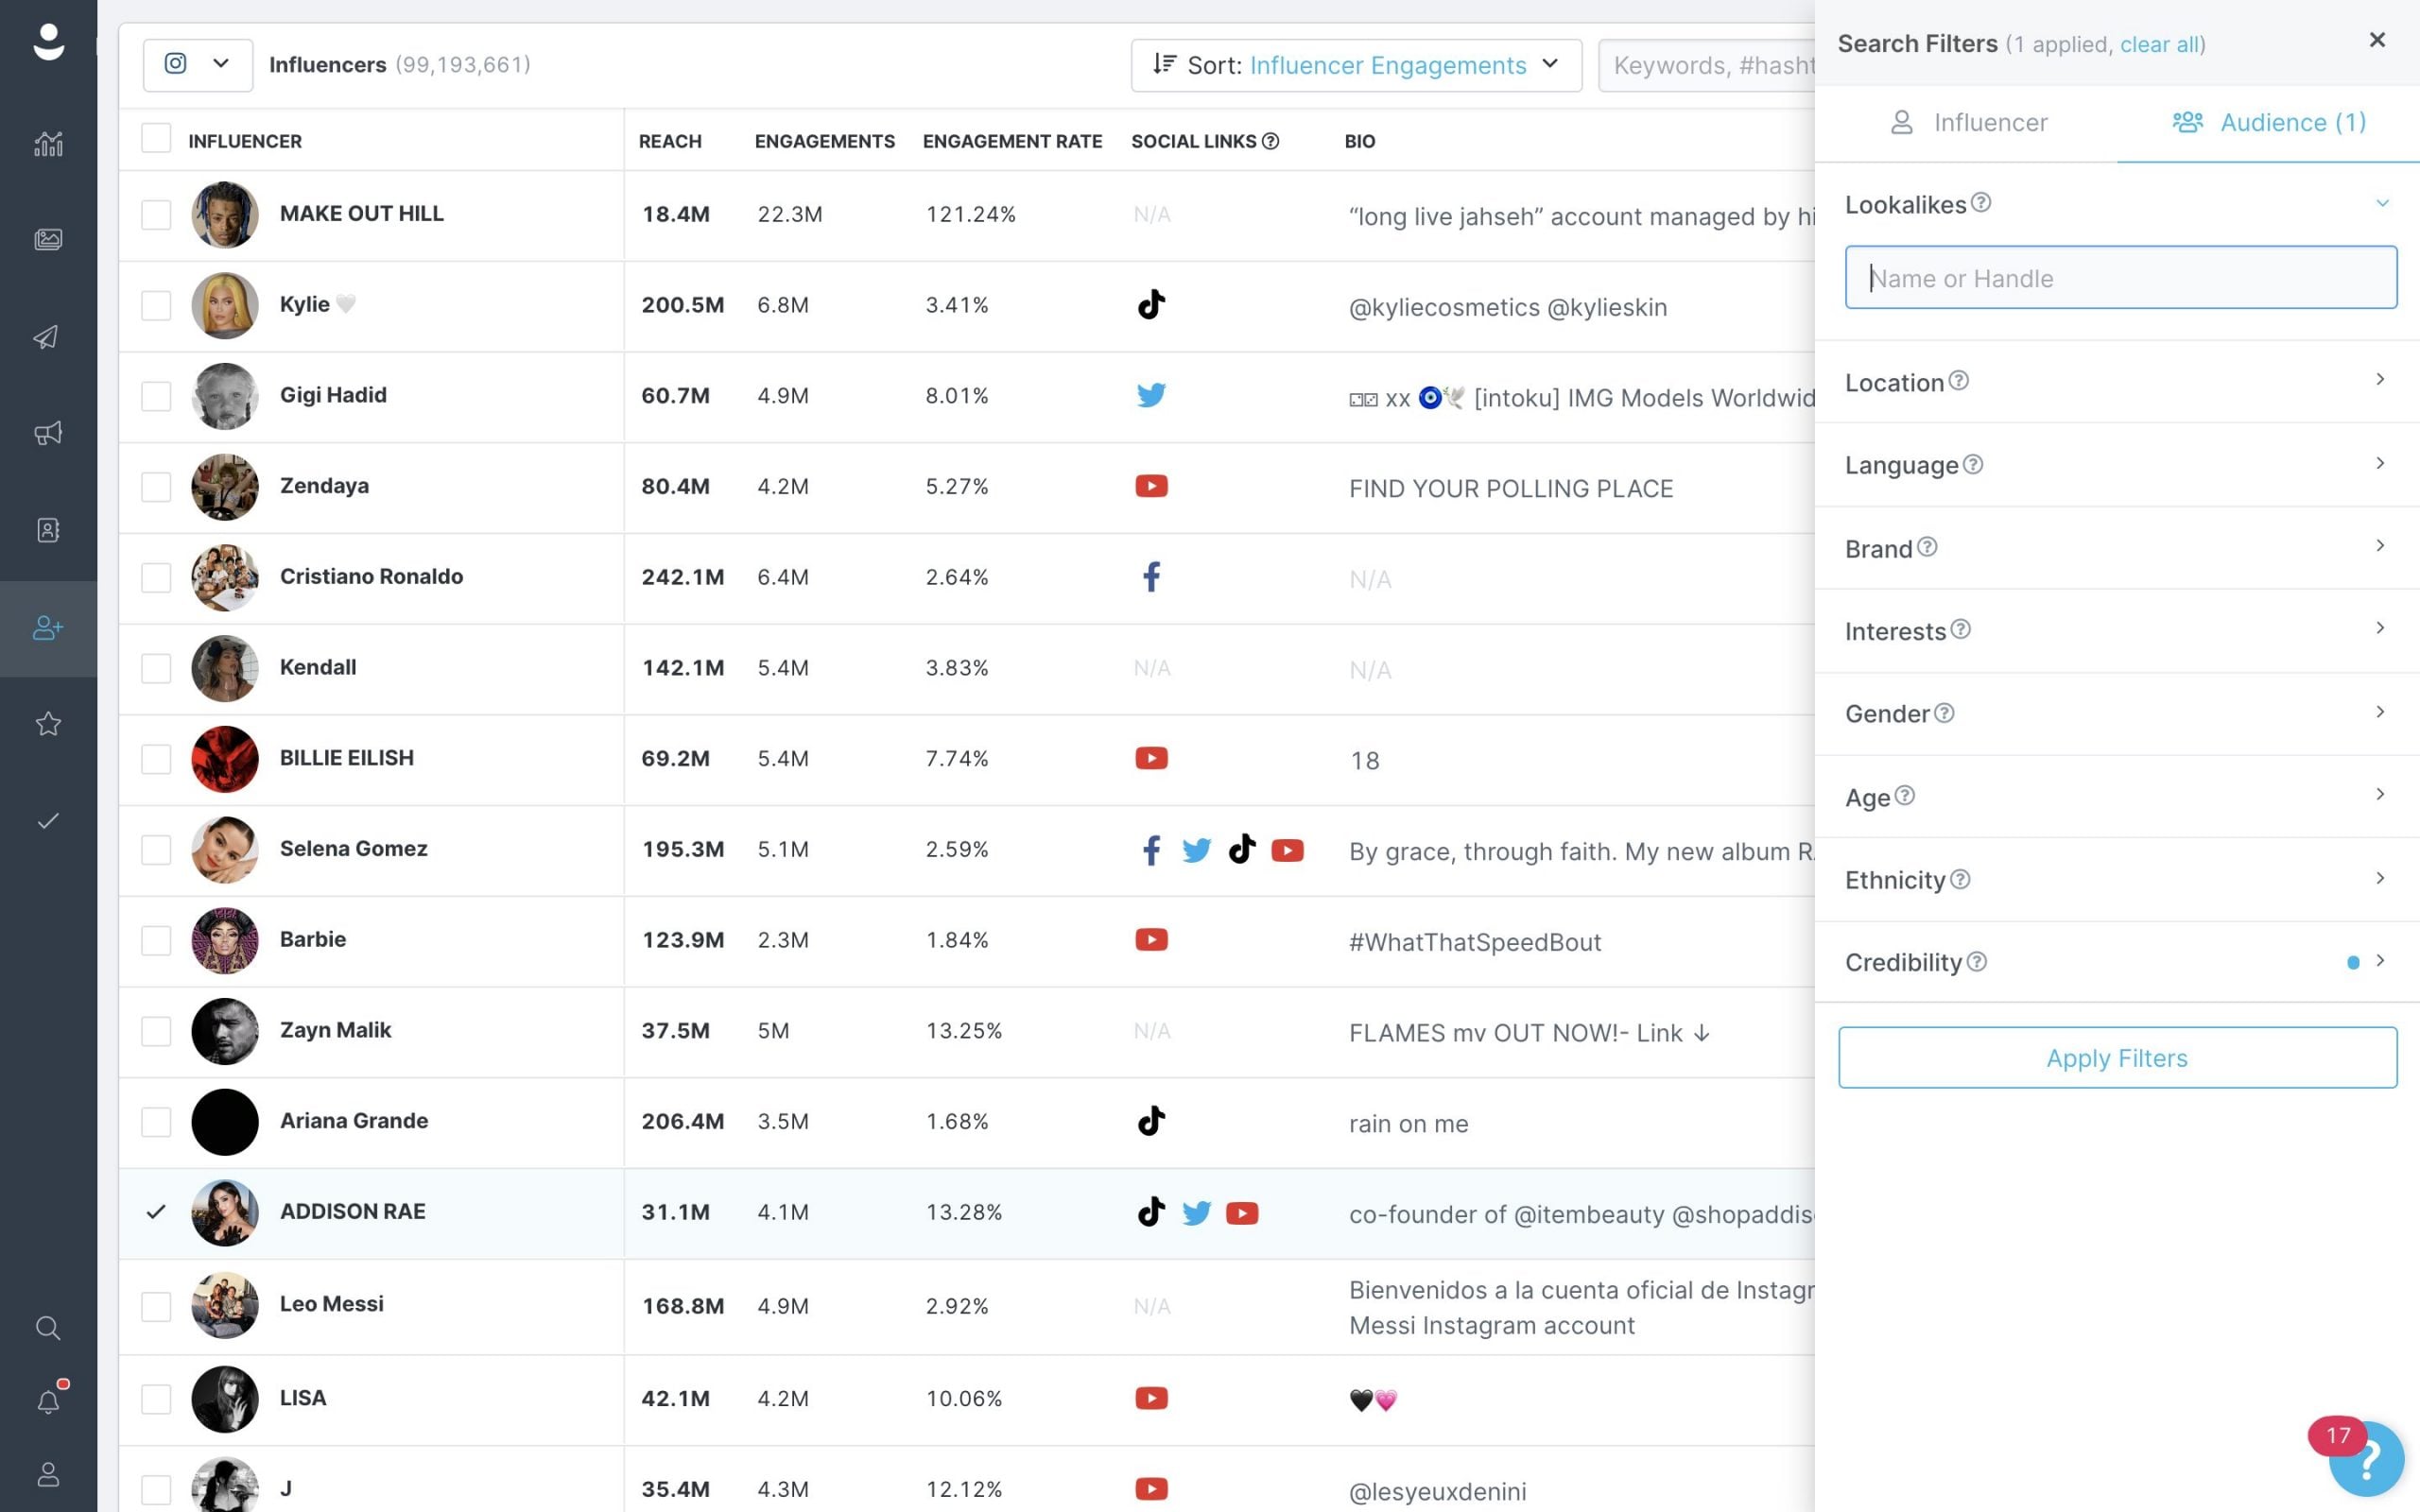
Task: Check the checkbox next to Kylie
Action: click(155, 305)
